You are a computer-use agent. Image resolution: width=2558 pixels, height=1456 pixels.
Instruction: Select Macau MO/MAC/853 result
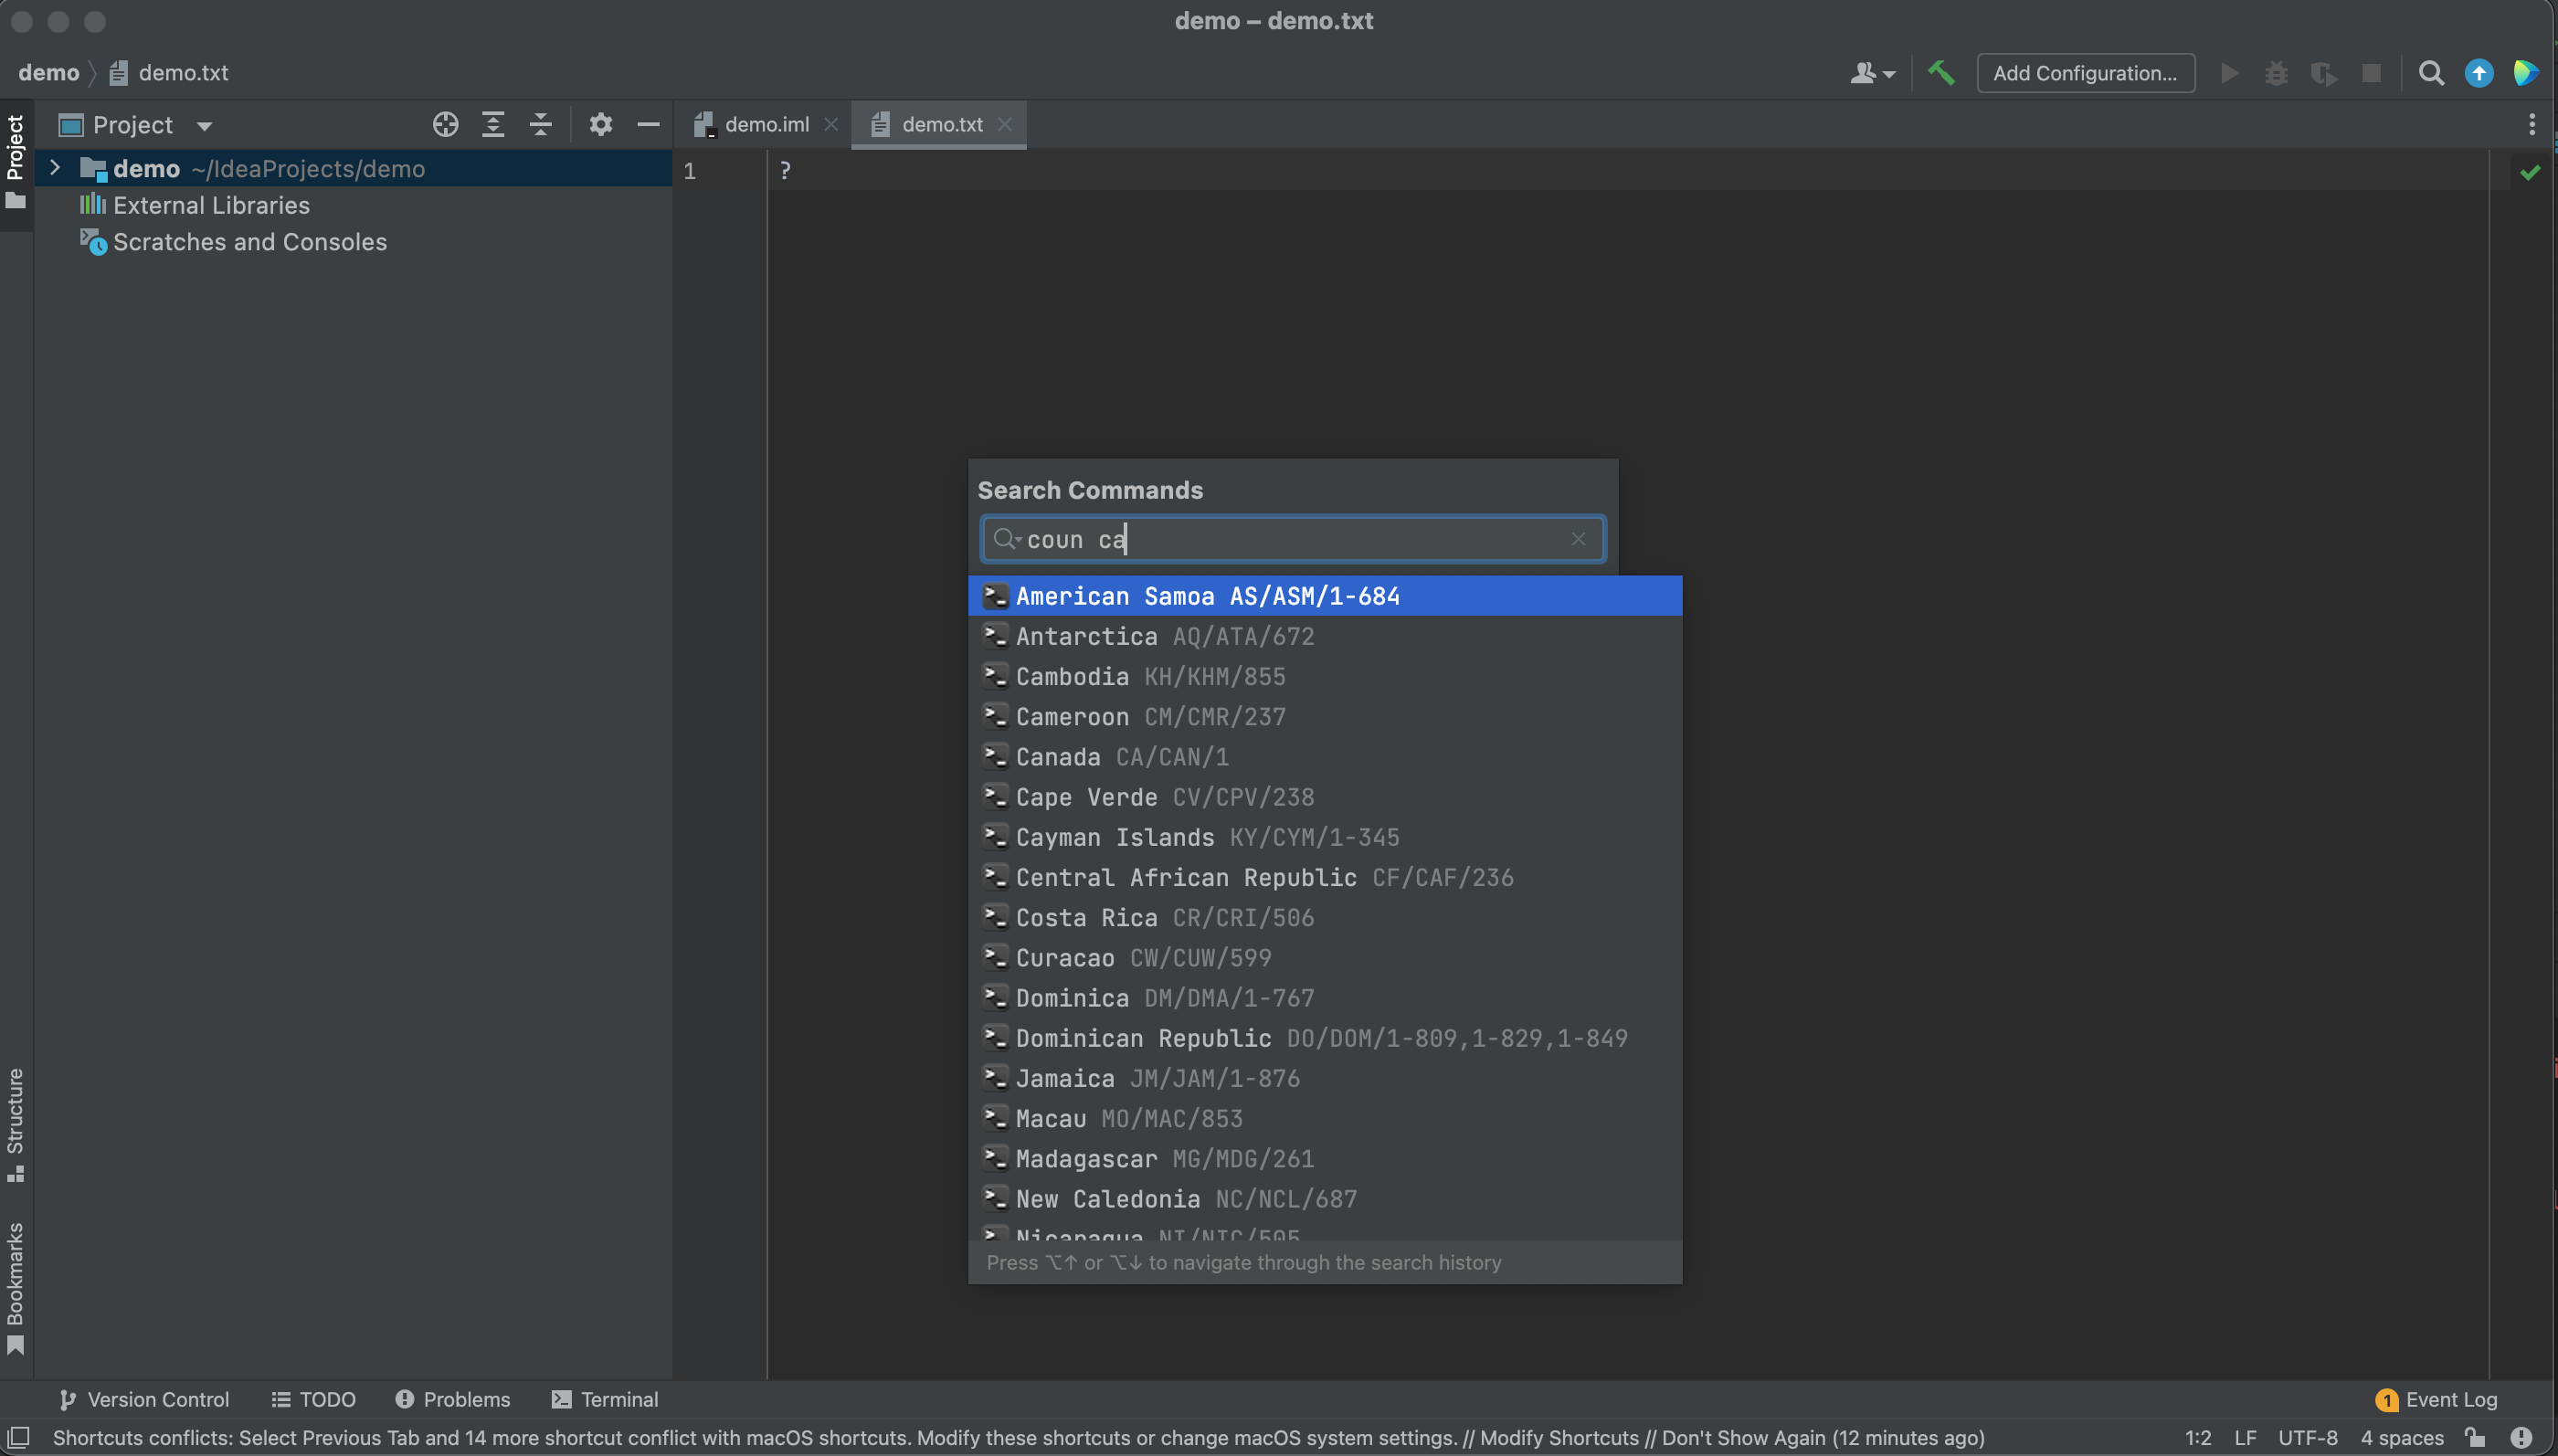coord(1325,1118)
